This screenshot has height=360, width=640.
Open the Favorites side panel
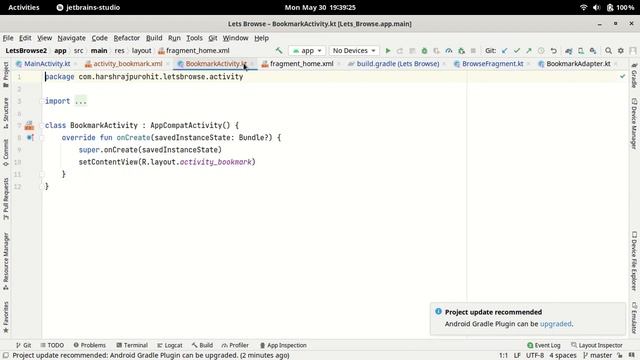[x=6, y=317]
